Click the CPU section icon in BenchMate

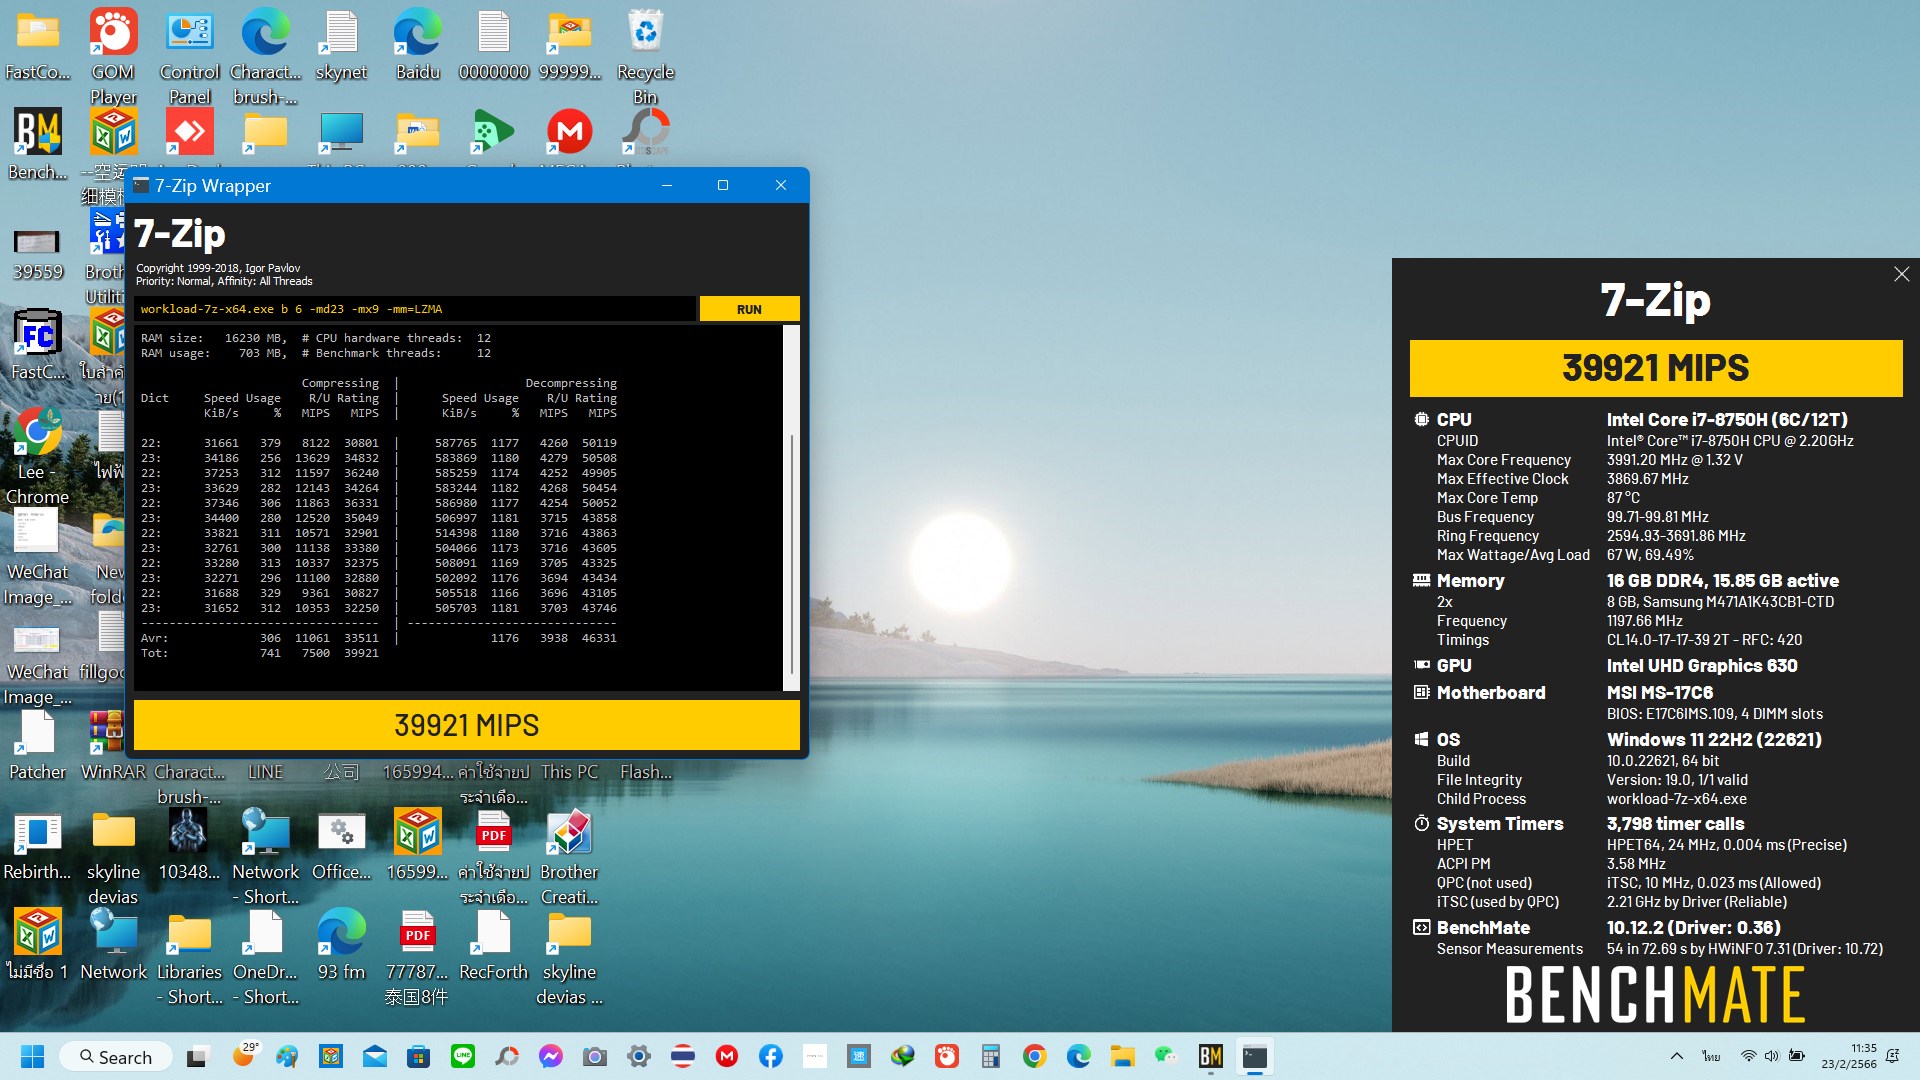[1421, 419]
